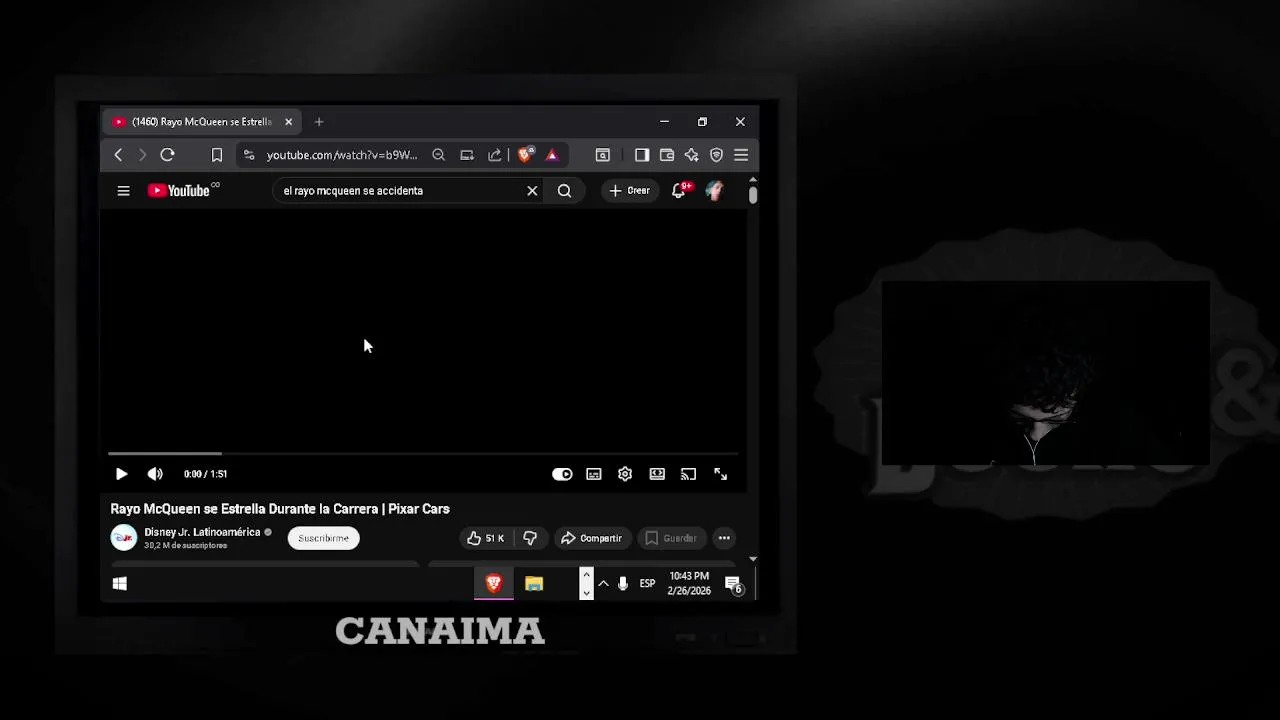The image size is (1280, 720).
Task: Click the share icon in address bar
Action: tap(495, 155)
